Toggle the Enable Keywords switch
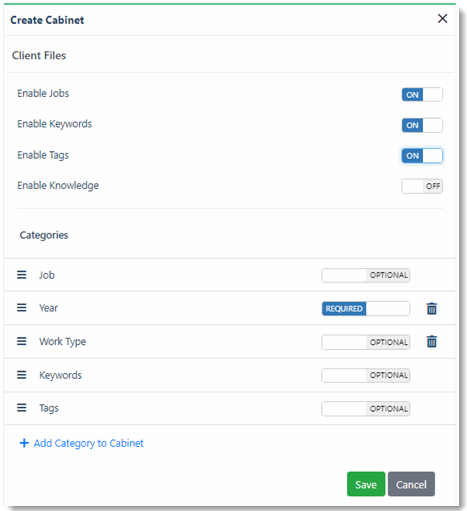This screenshot has width=467, height=511. tap(422, 125)
